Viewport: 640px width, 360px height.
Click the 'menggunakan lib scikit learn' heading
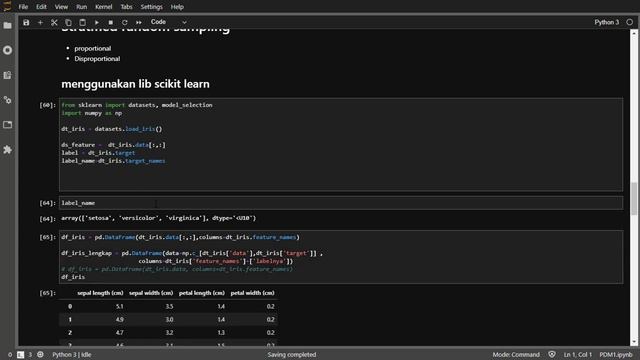pos(135,84)
